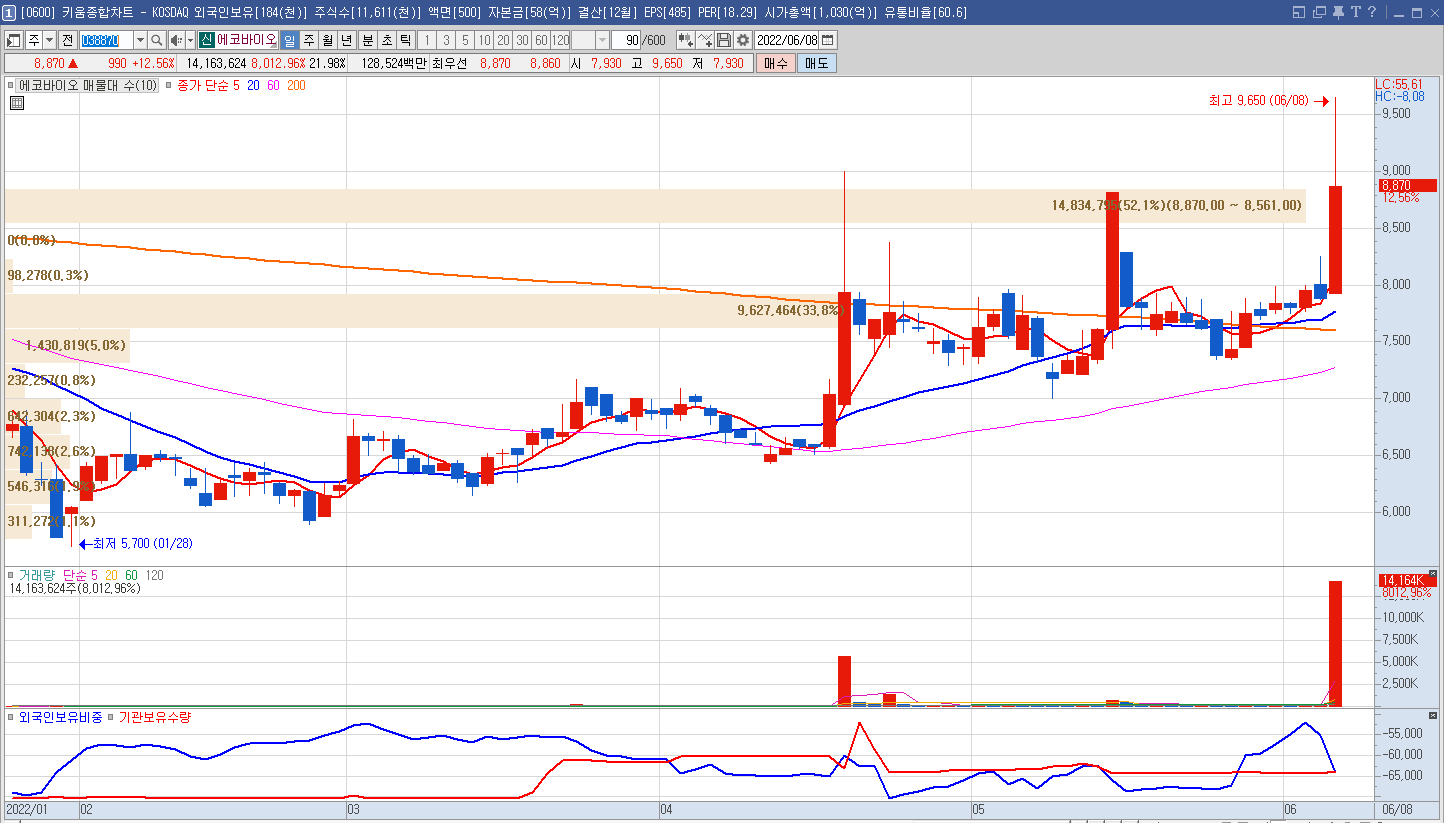Click the candle count field showing 90
The image size is (1444, 823).
626,40
